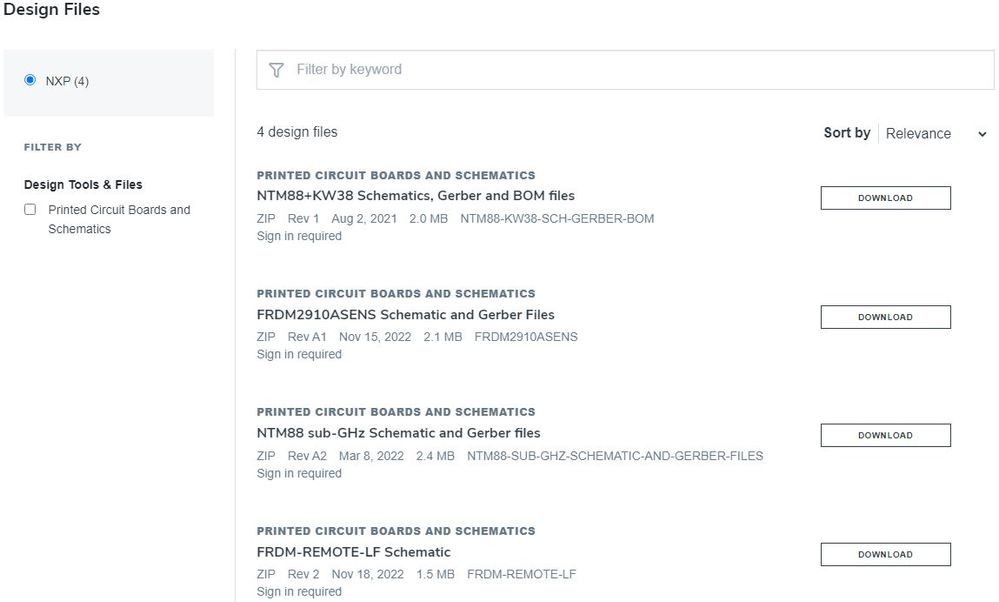
Task: Click the NXP (4) filter label
Action: [x=67, y=81]
